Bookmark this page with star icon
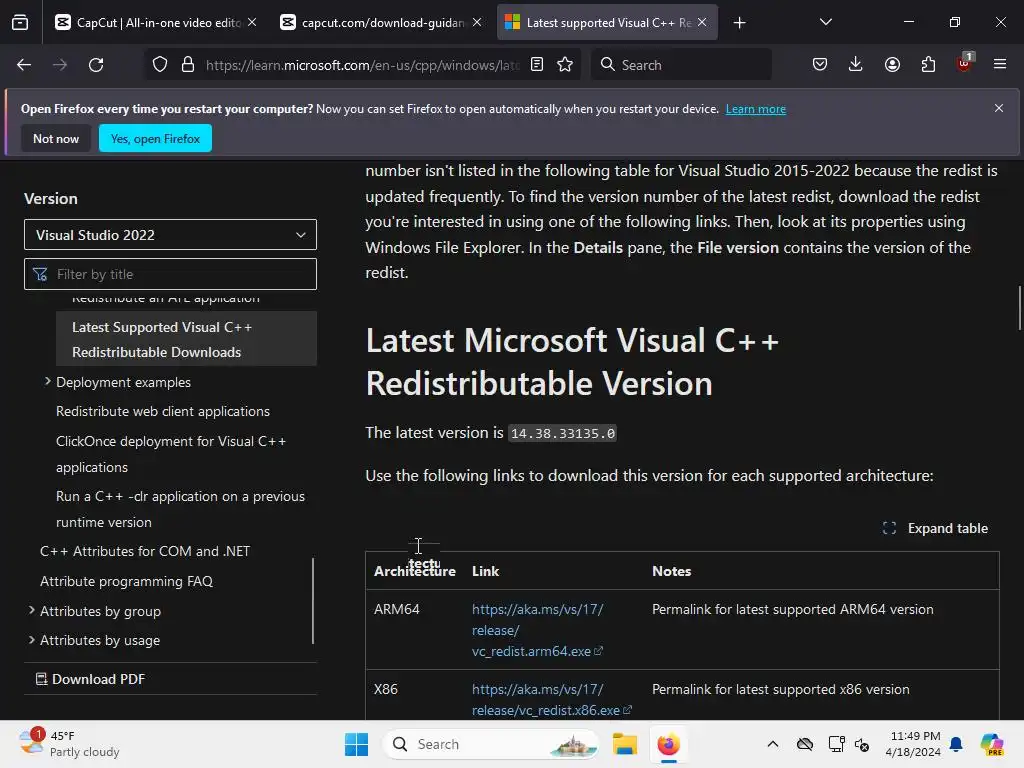The width and height of the screenshot is (1024, 768). click(565, 65)
